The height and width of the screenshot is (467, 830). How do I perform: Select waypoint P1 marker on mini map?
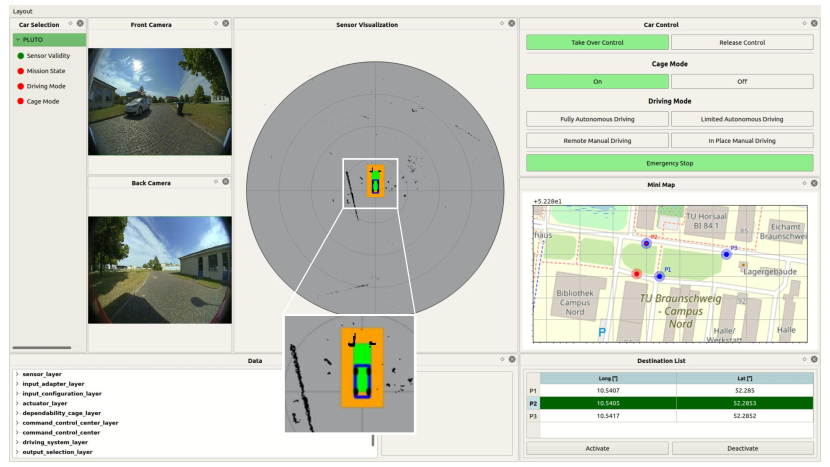659,276
